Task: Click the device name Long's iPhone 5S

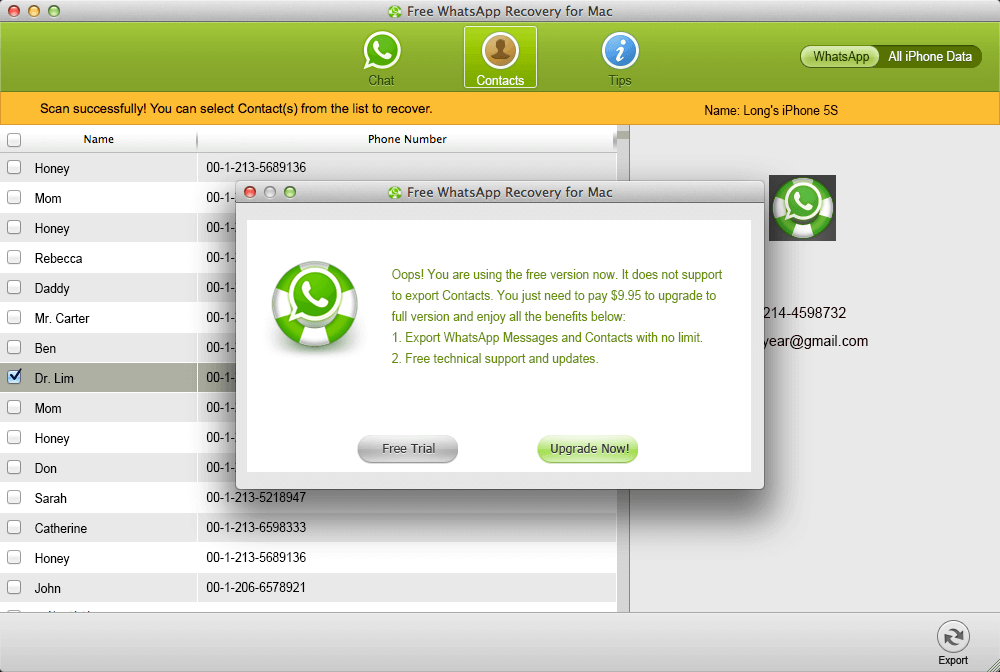Action: point(790,110)
